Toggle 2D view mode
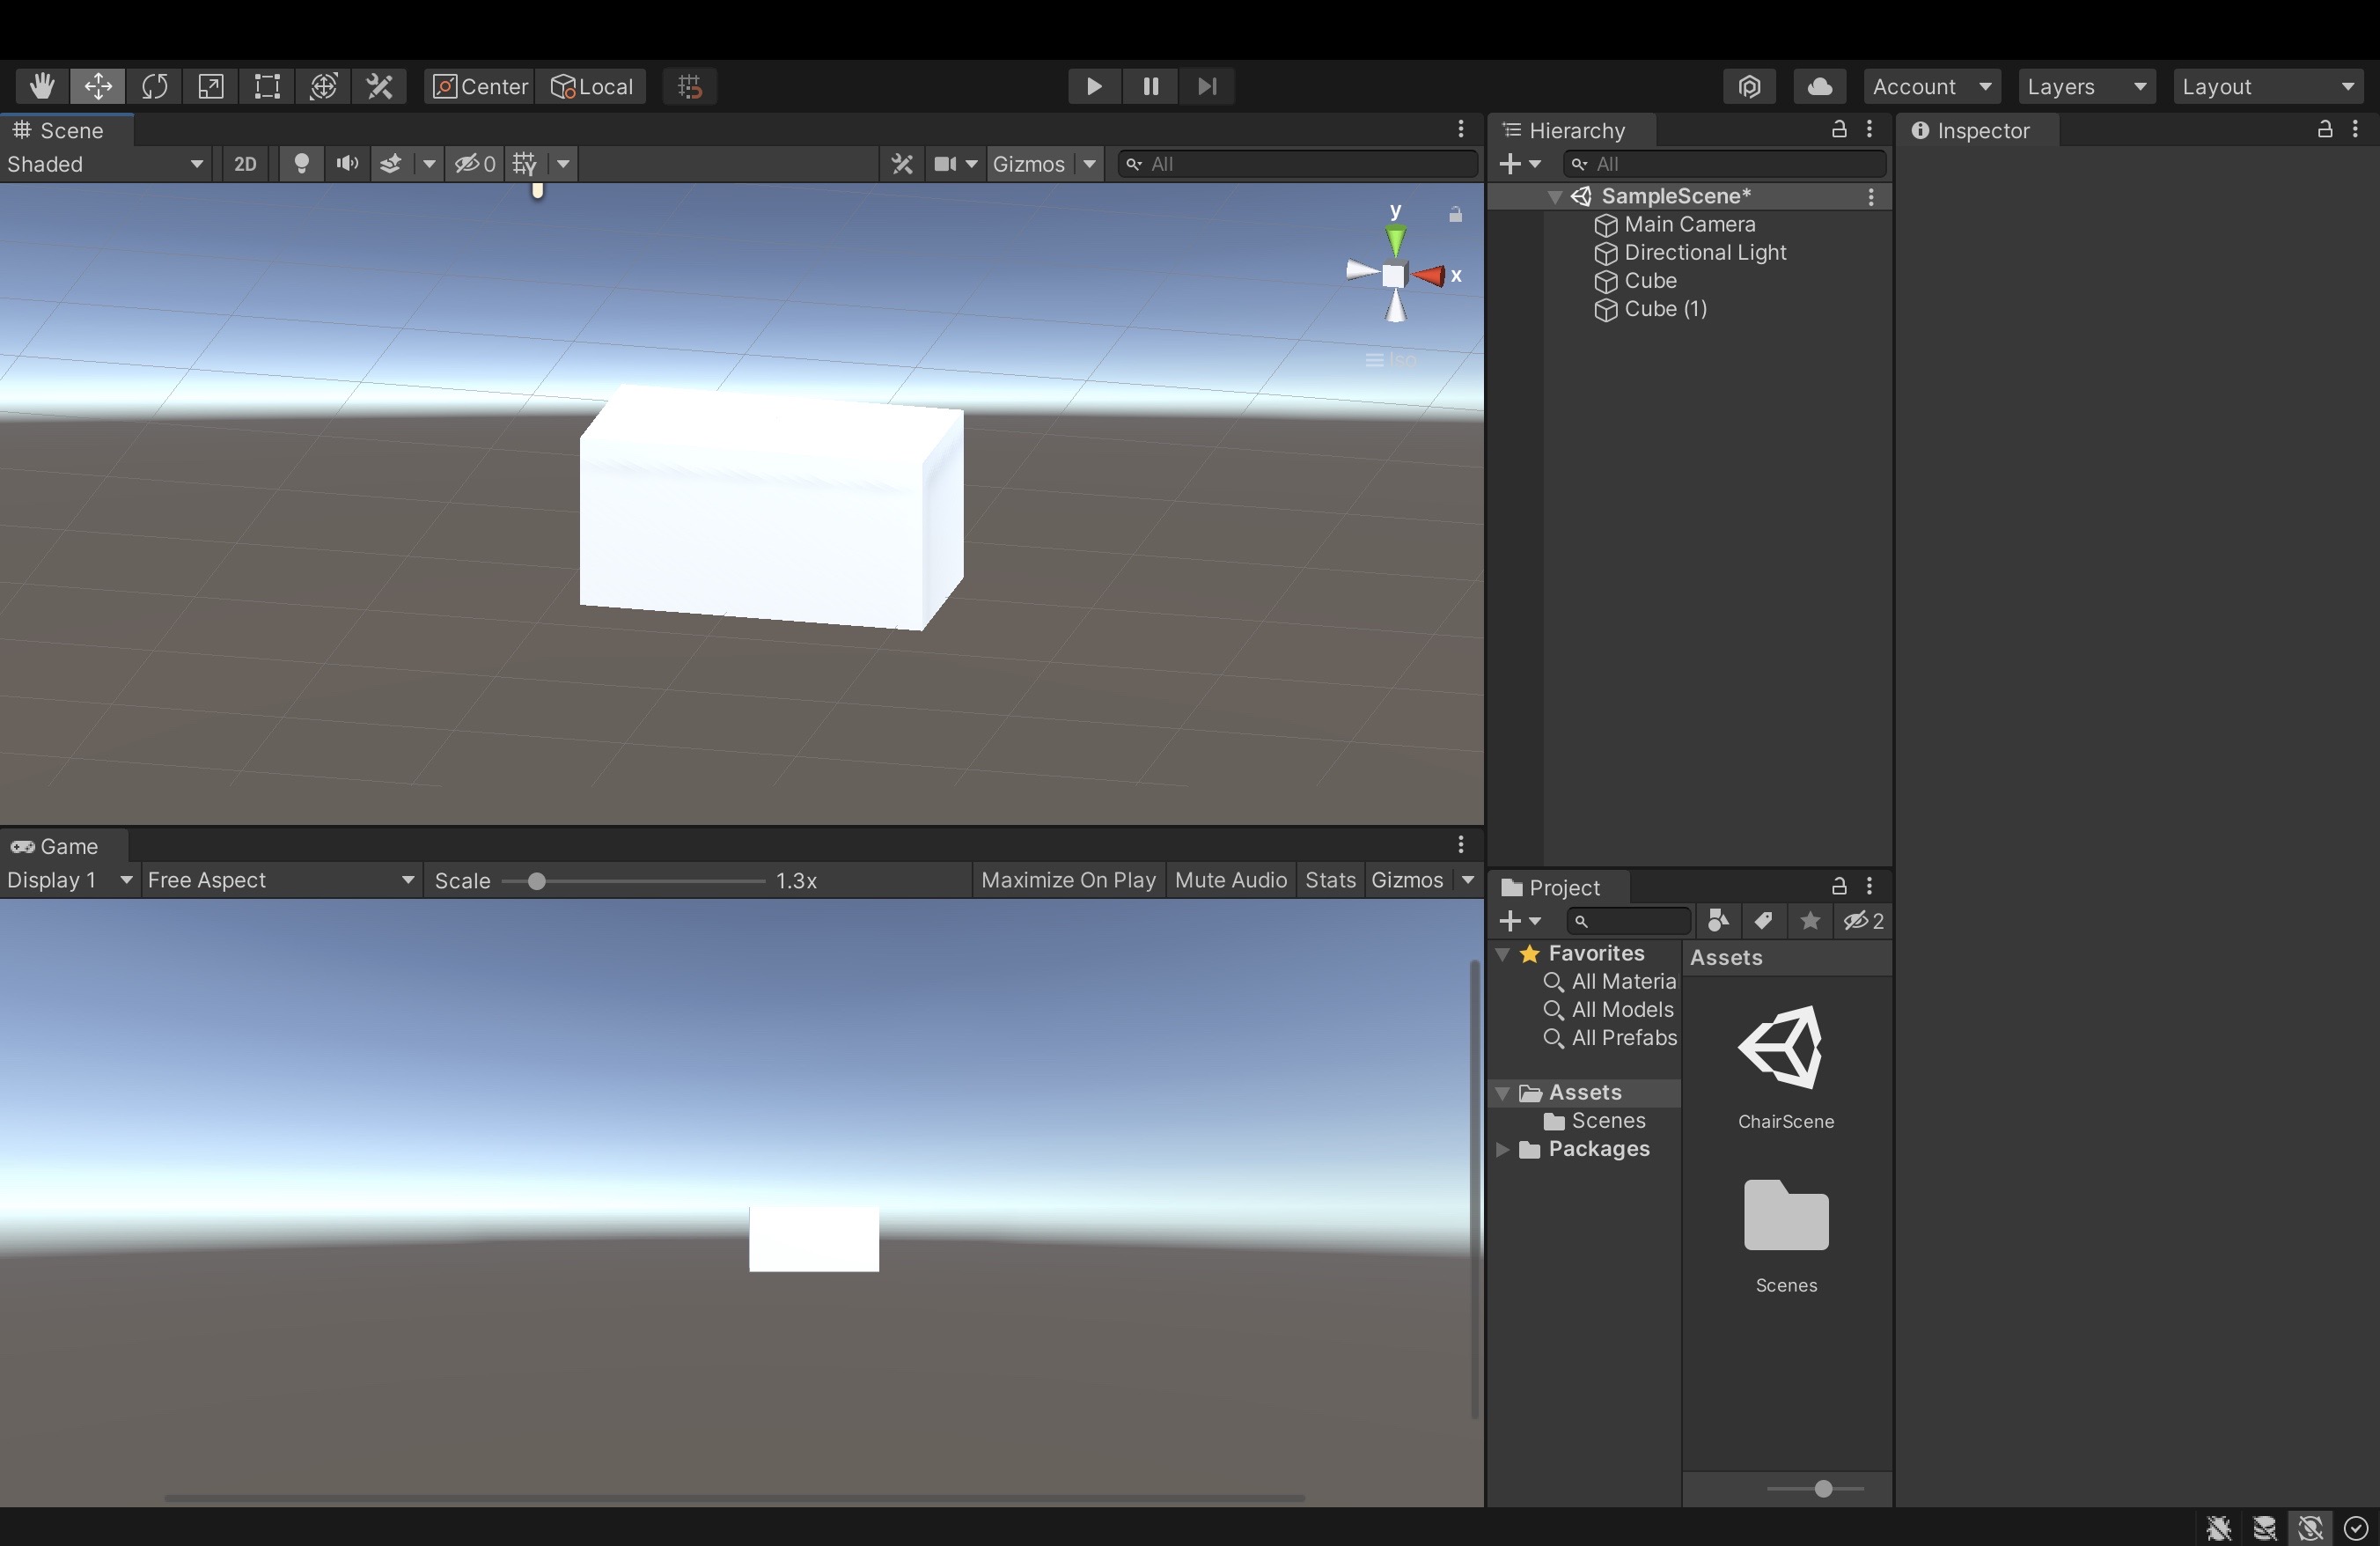Viewport: 2380px width, 1546px height. pyautogui.click(x=245, y=164)
